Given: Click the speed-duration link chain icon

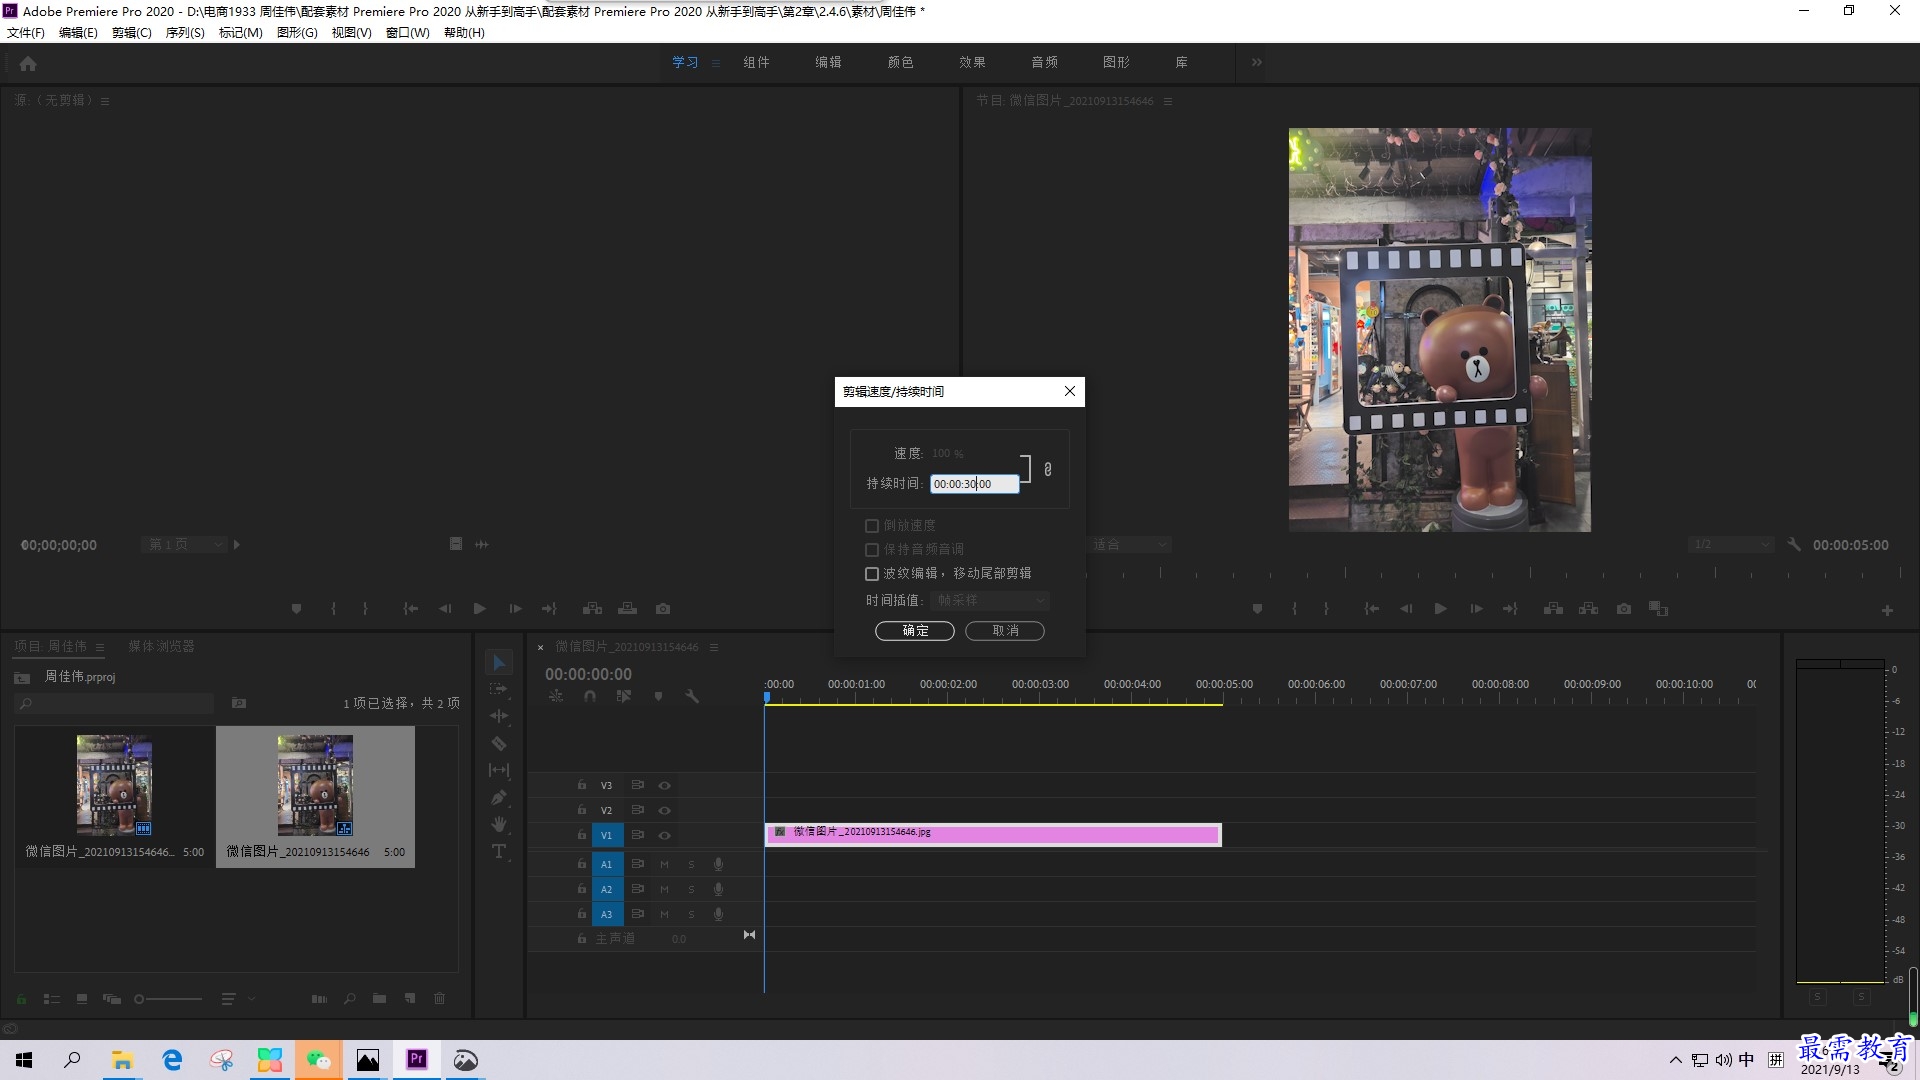Looking at the screenshot, I should click(1048, 469).
